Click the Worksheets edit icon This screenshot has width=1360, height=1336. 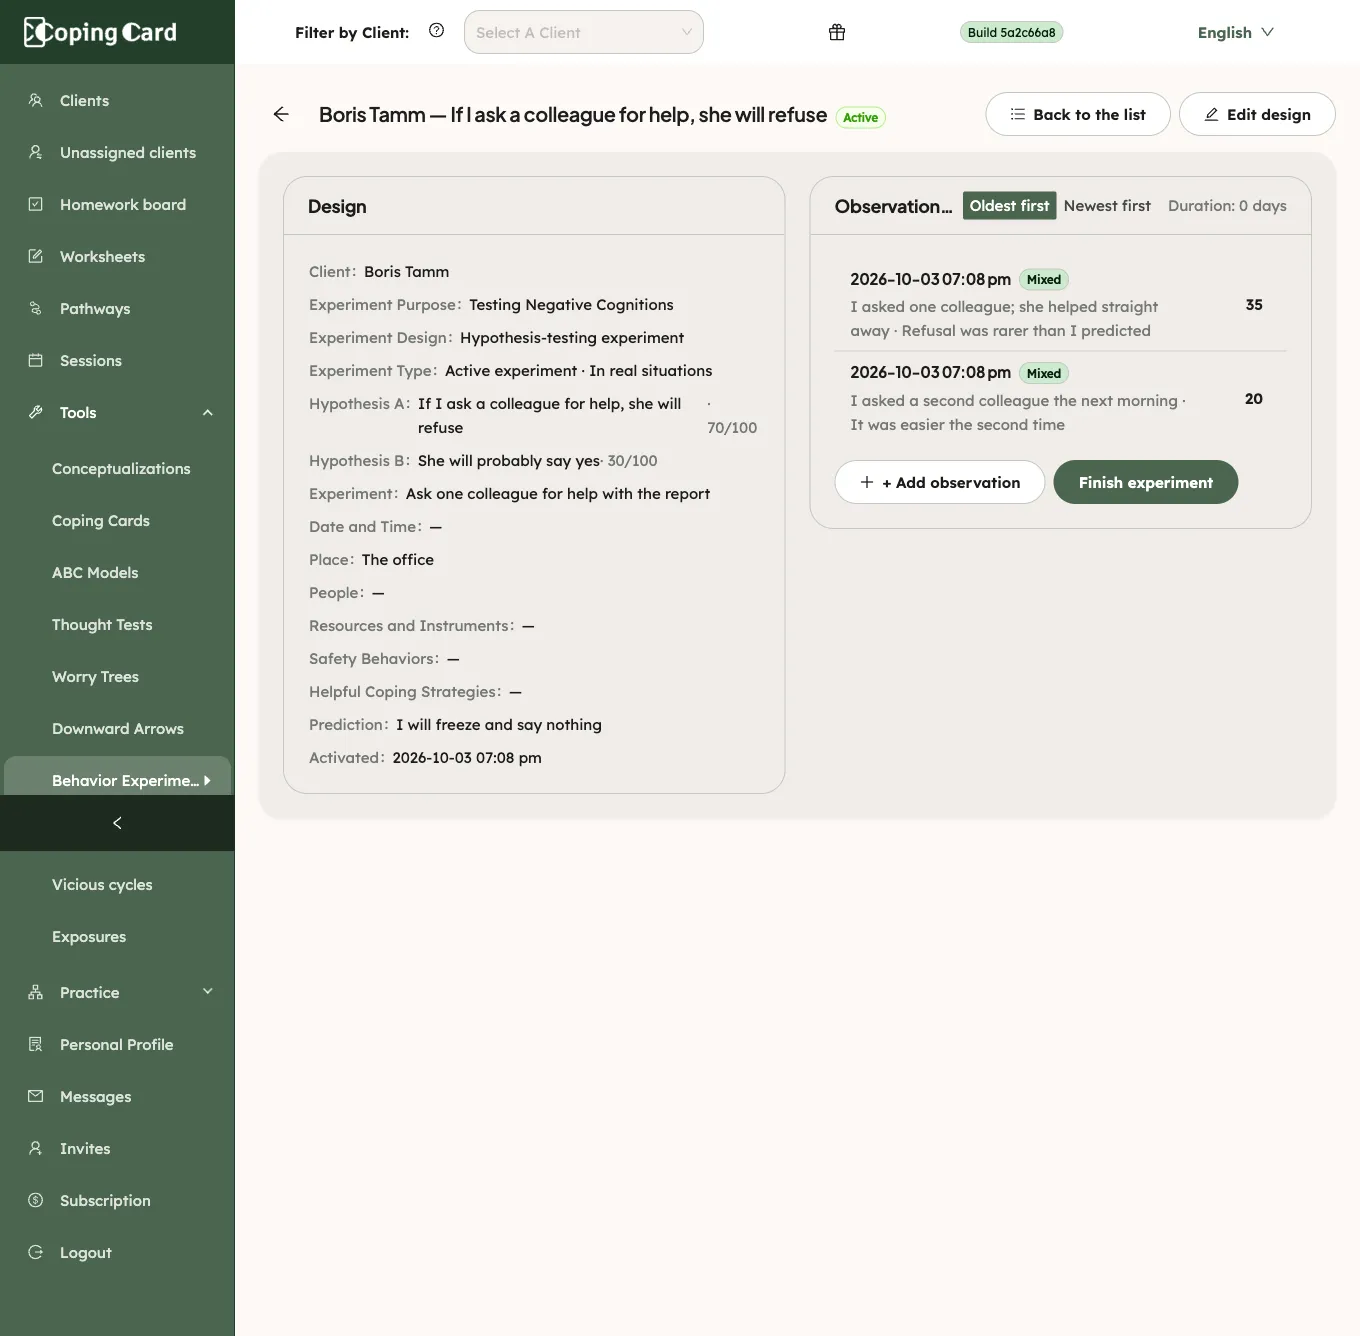(36, 256)
